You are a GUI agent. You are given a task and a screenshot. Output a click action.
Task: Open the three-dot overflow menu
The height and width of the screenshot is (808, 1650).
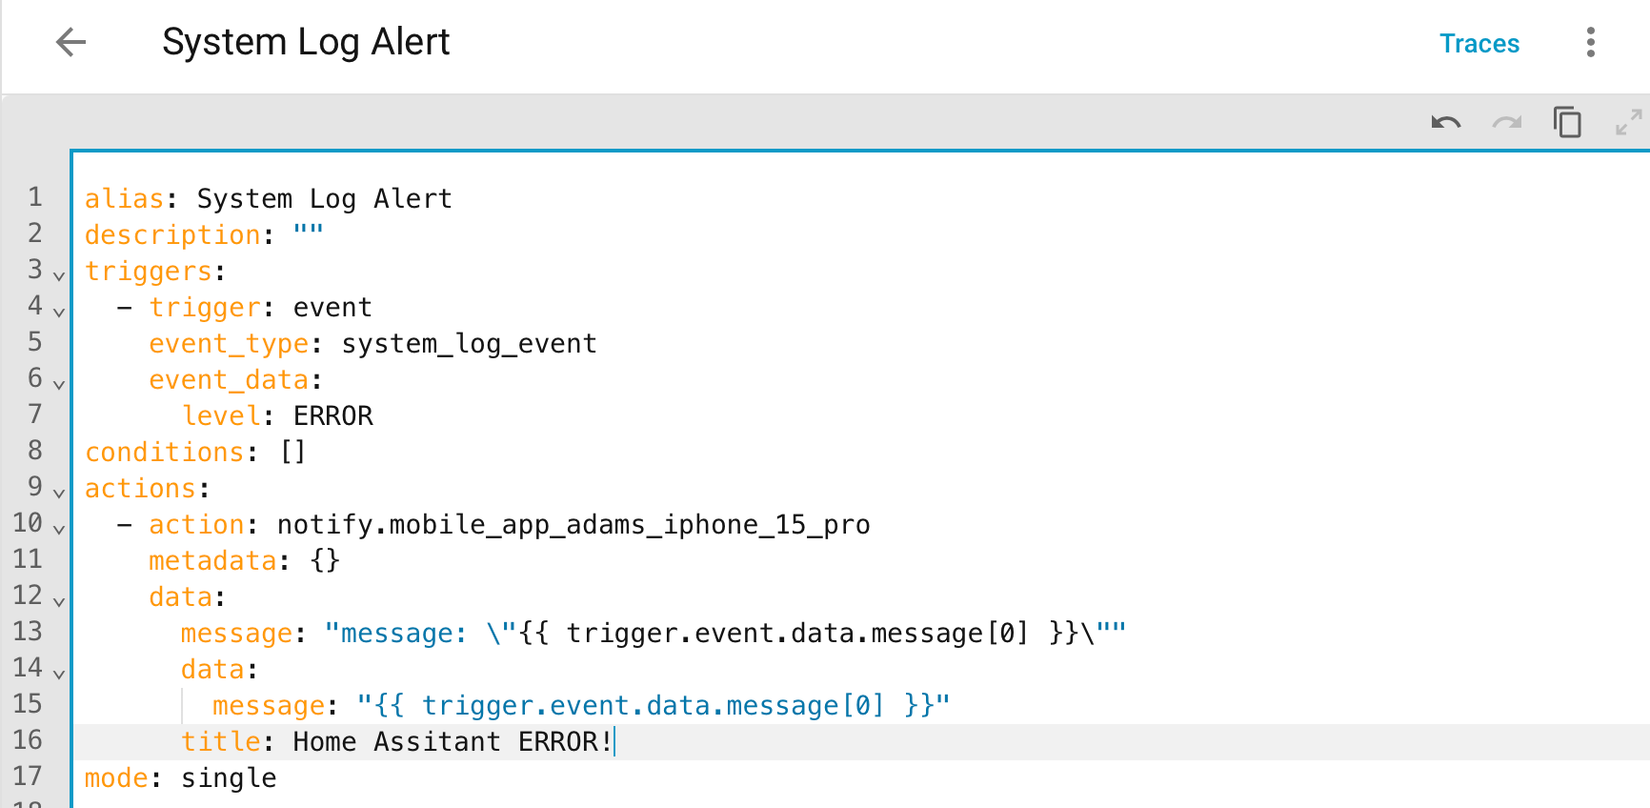1590,43
